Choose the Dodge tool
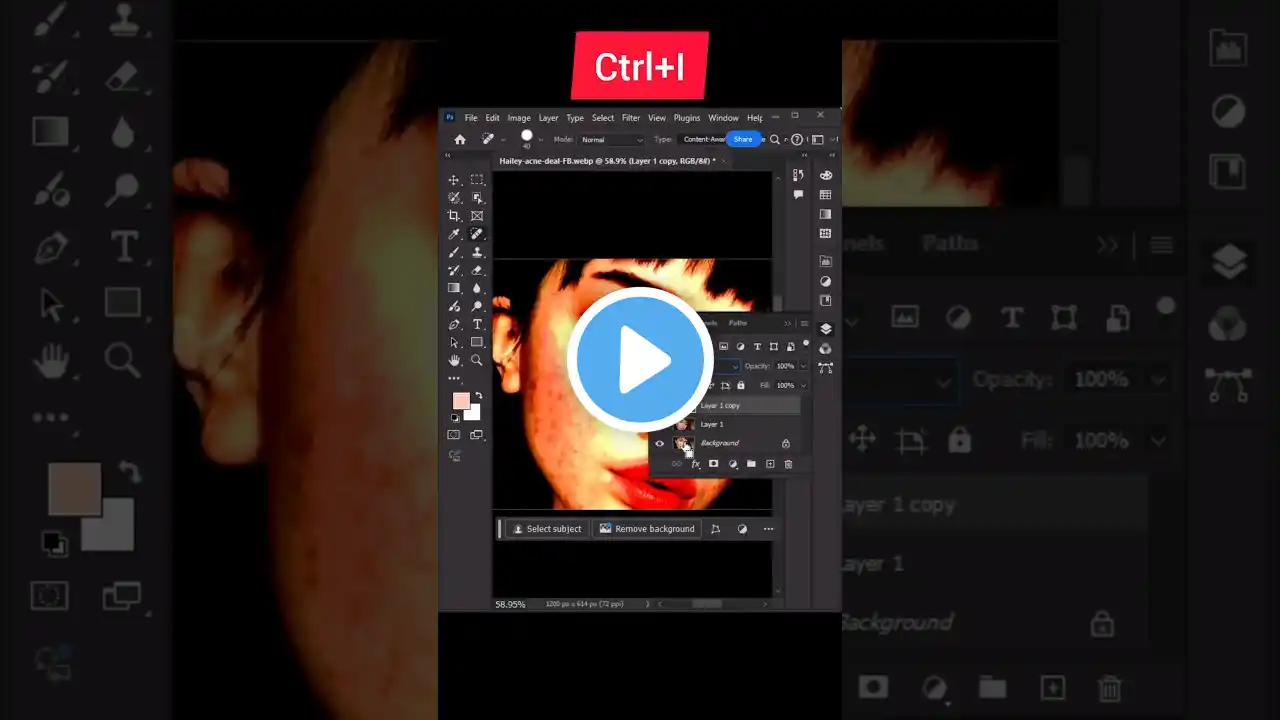Image resolution: width=1280 pixels, height=720 pixels. click(477, 306)
